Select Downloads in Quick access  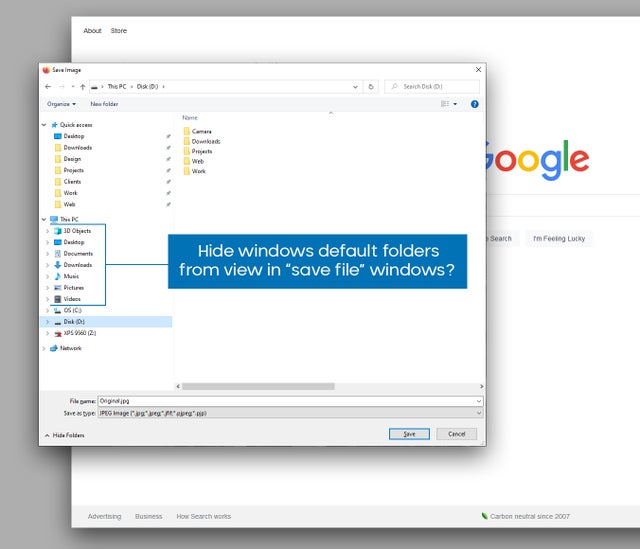click(78, 147)
